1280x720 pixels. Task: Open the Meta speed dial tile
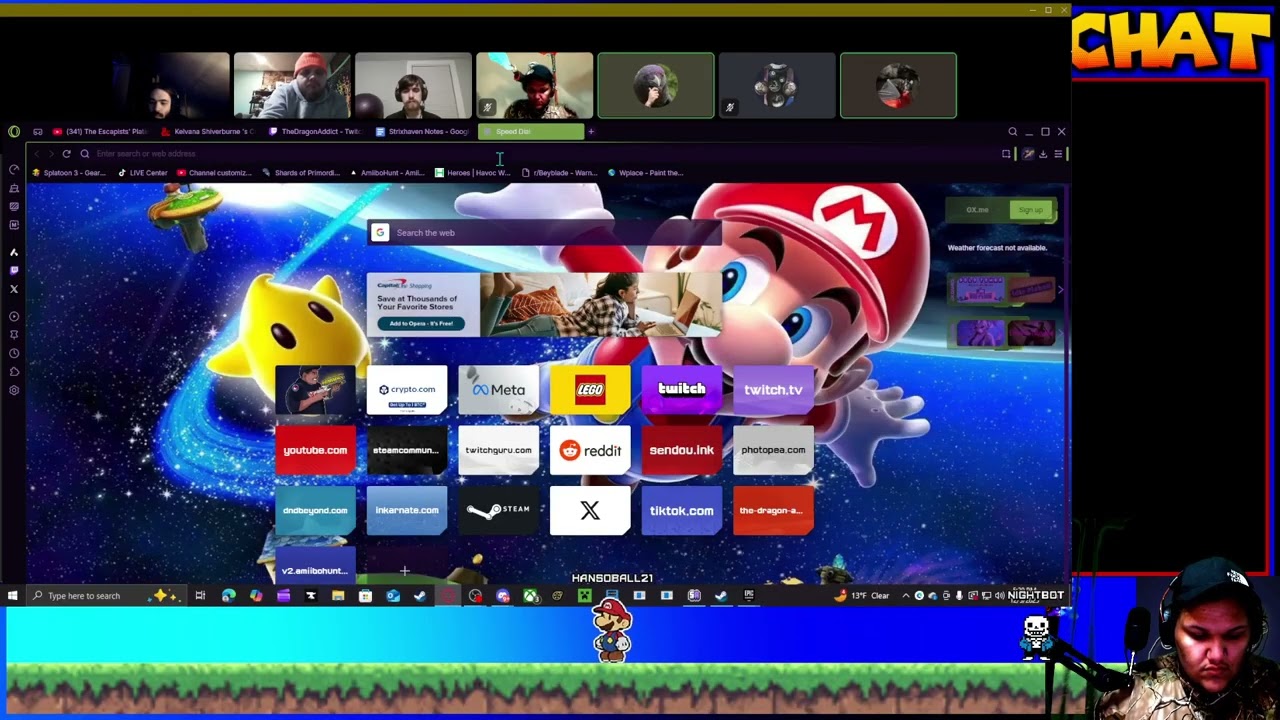click(498, 390)
